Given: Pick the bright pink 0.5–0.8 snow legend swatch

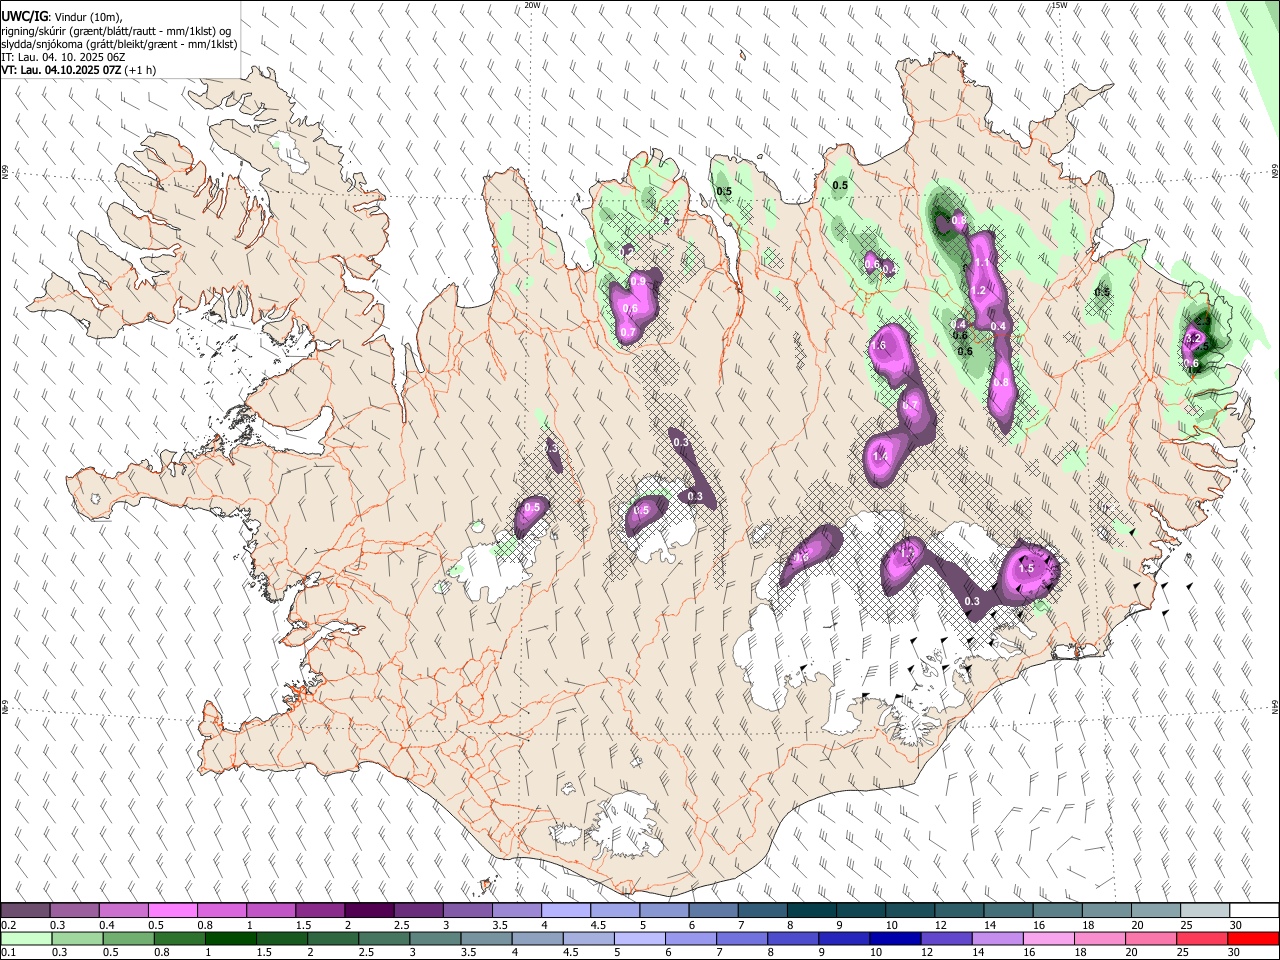Looking at the screenshot, I should coord(174,911).
